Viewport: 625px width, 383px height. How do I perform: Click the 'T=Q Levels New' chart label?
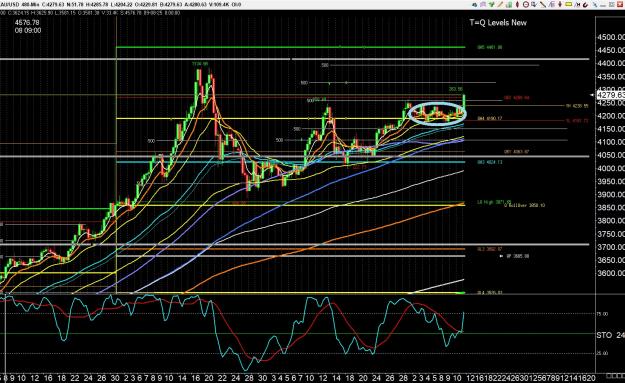pyautogui.click(x=498, y=23)
